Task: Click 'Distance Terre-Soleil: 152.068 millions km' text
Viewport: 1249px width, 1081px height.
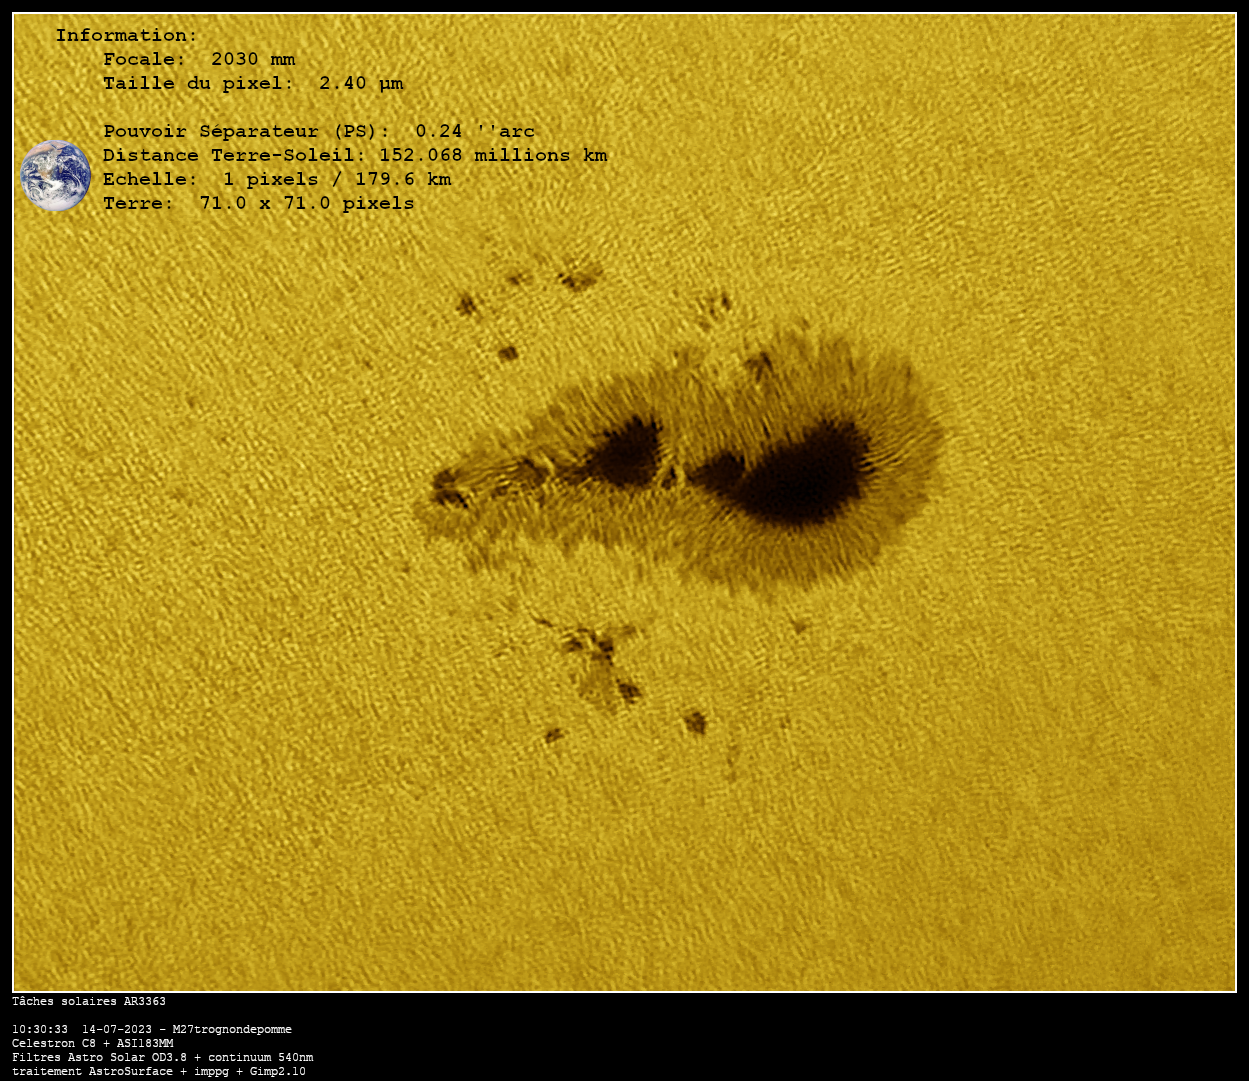Action: pos(355,155)
